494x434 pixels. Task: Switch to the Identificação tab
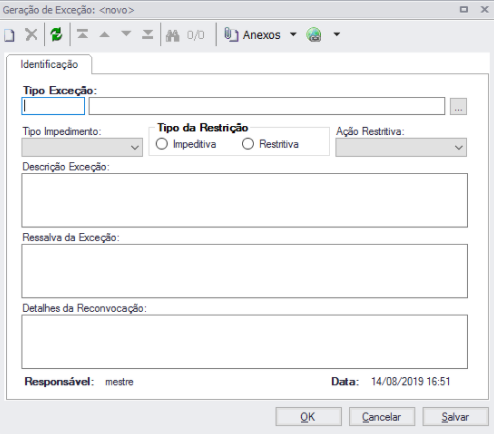coord(49,64)
